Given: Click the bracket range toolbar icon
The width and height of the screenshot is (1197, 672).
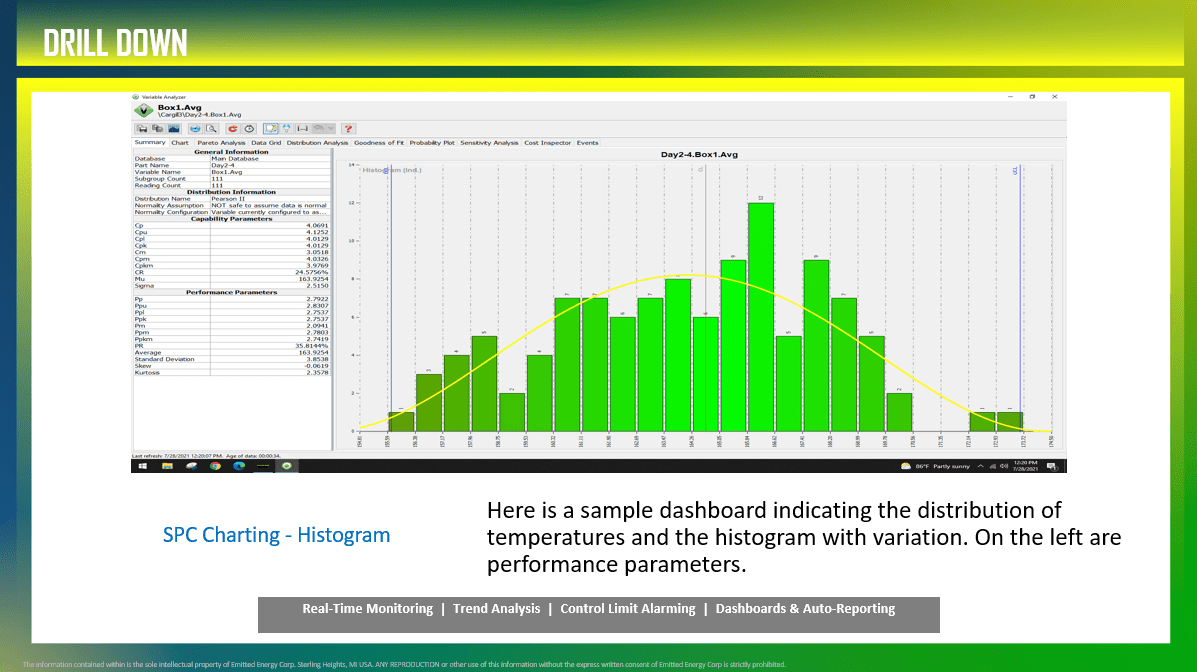Looking at the screenshot, I should (x=302, y=129).
